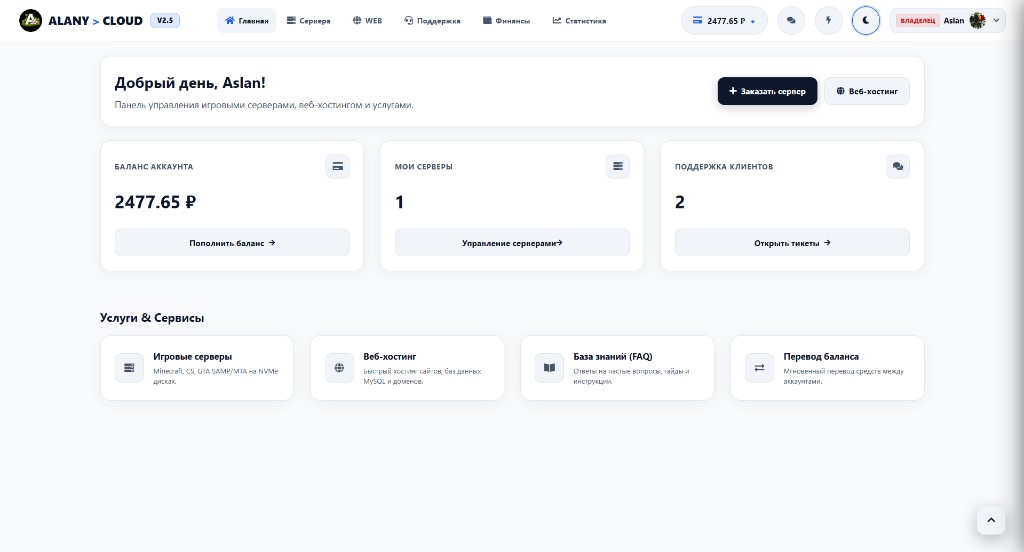Click the 2477.65 ₽ balance amount in card

155,202
